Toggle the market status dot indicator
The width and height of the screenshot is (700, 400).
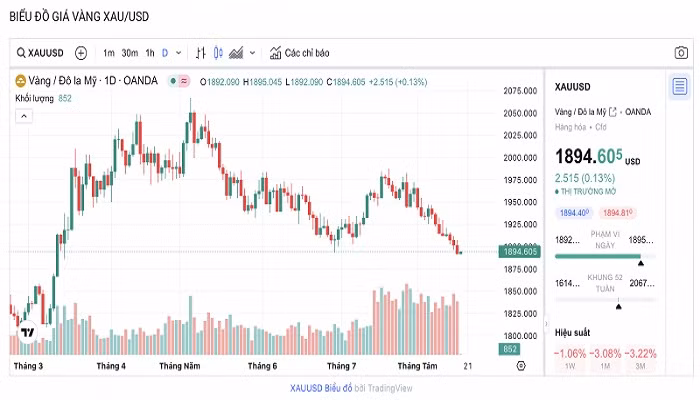[173, 81]
